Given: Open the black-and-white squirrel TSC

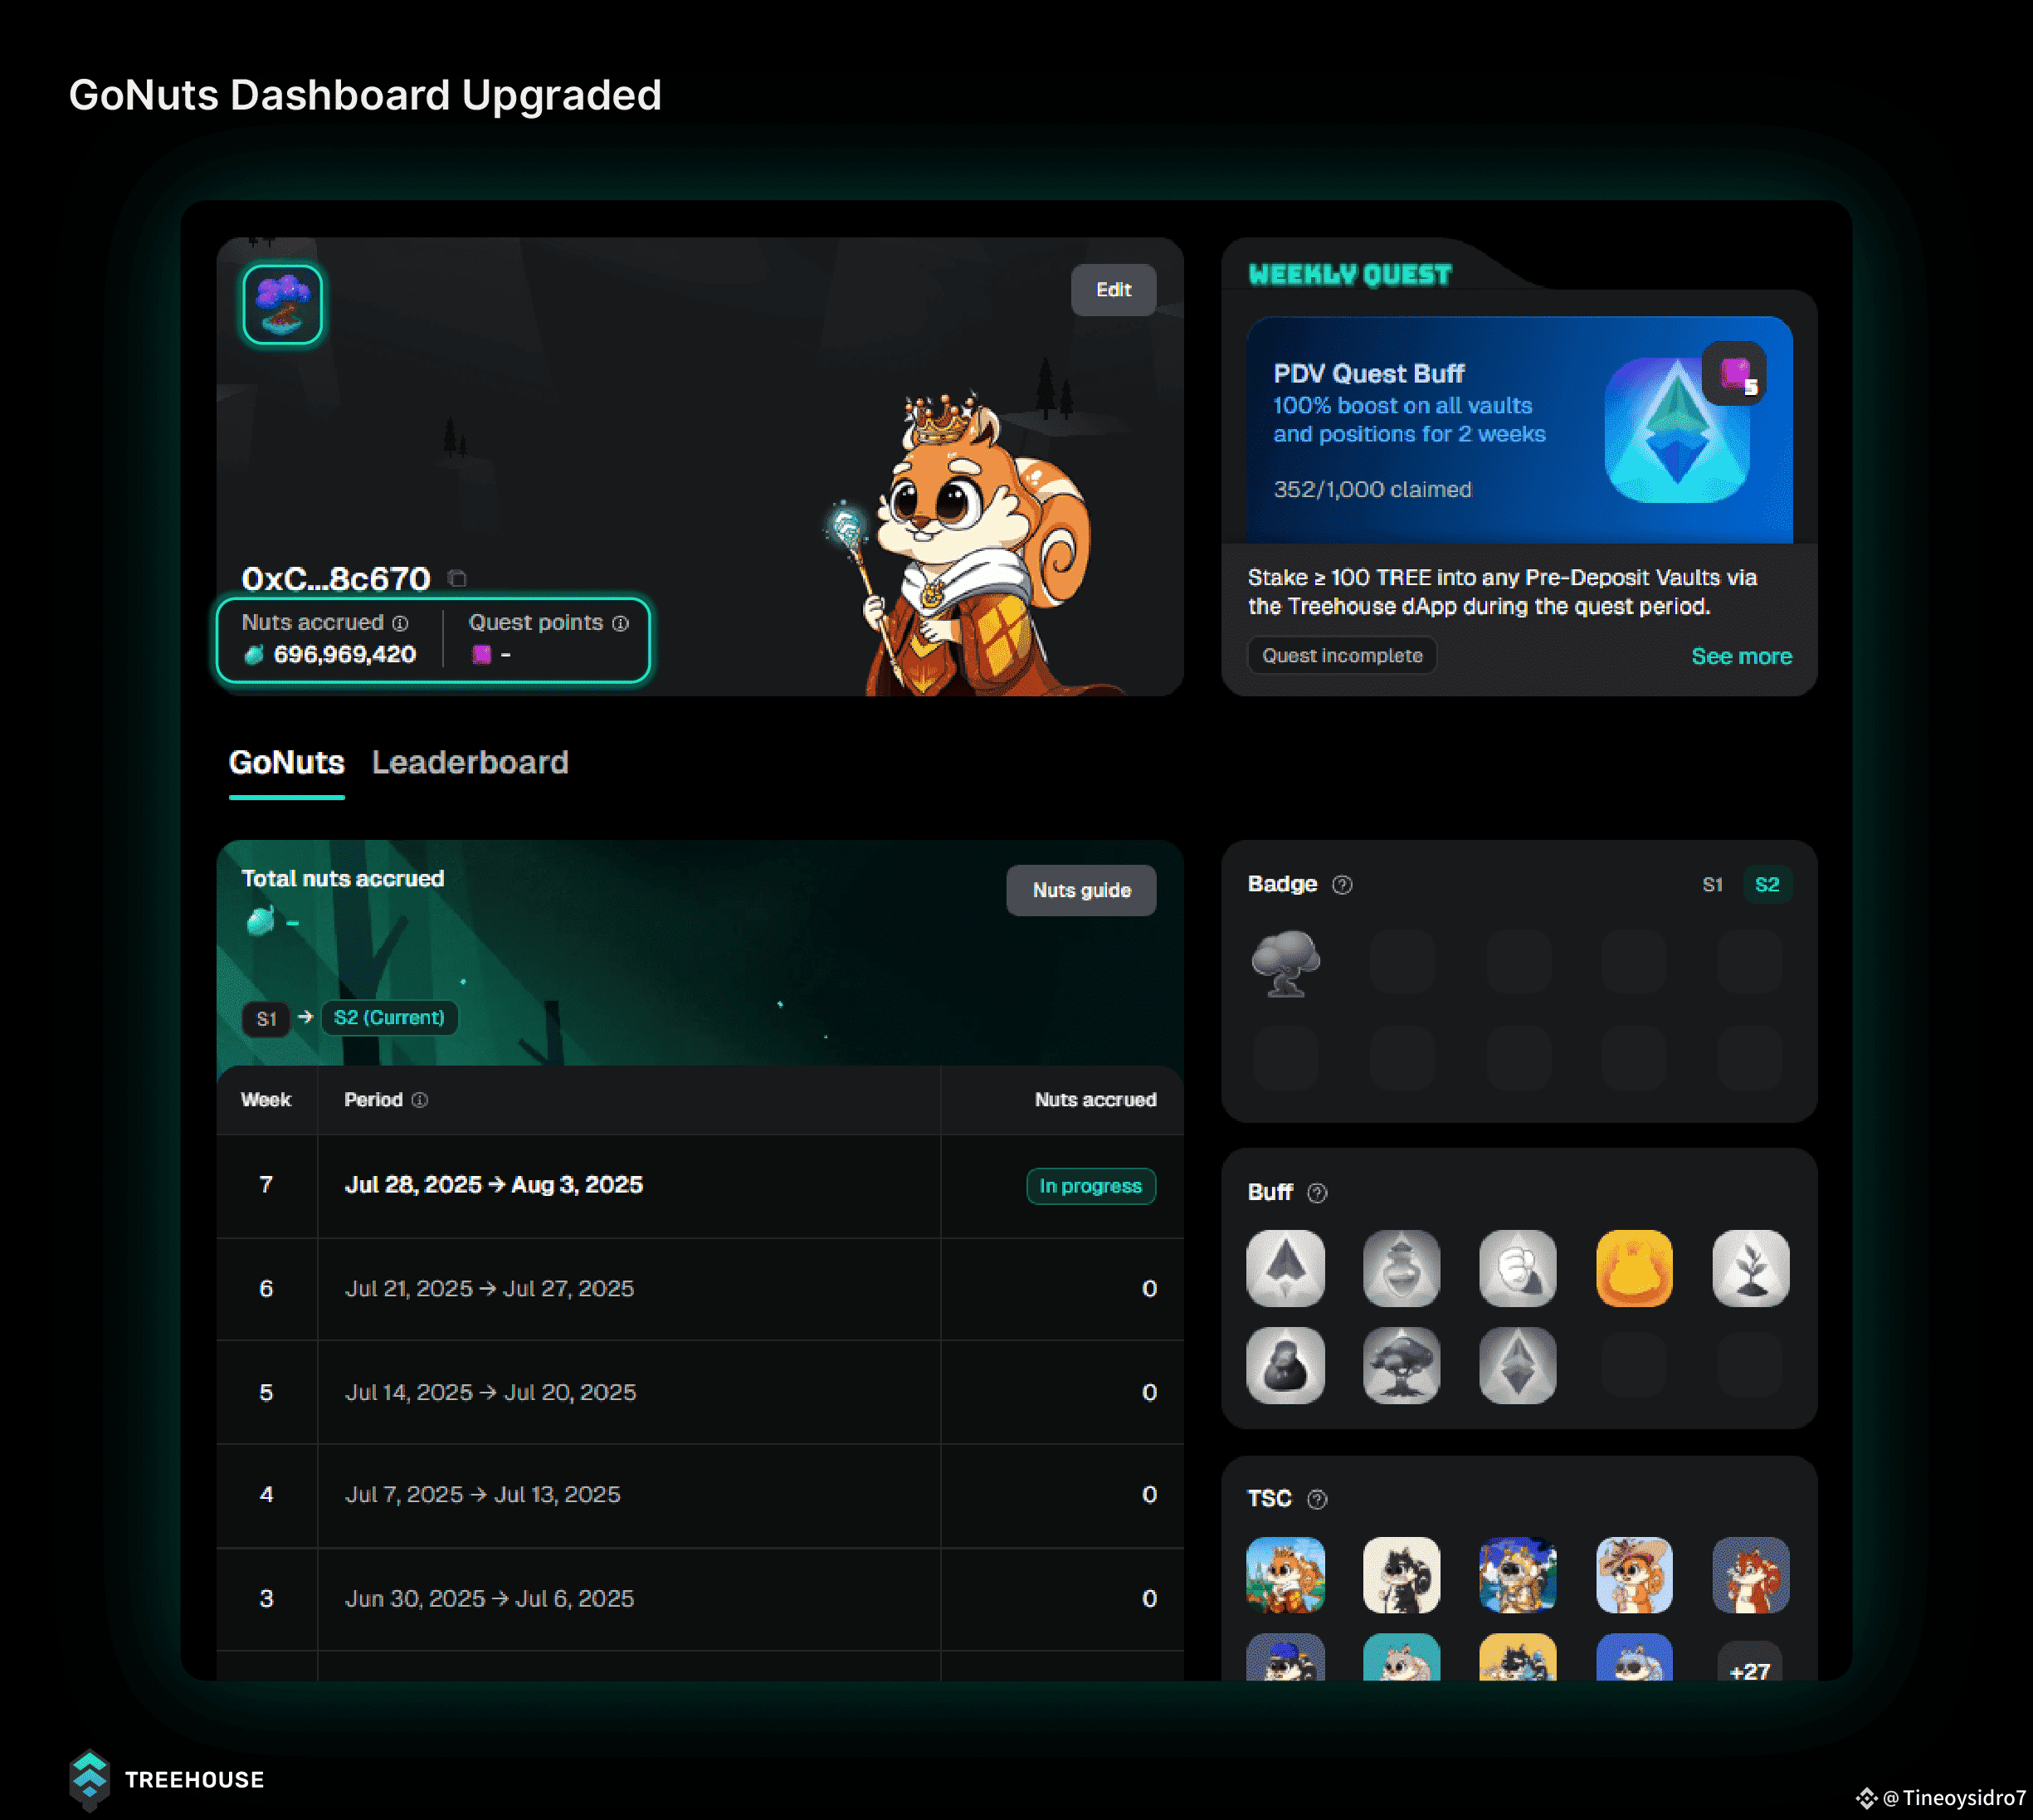Looking at the screenshot, I should pos(1401,1575).
